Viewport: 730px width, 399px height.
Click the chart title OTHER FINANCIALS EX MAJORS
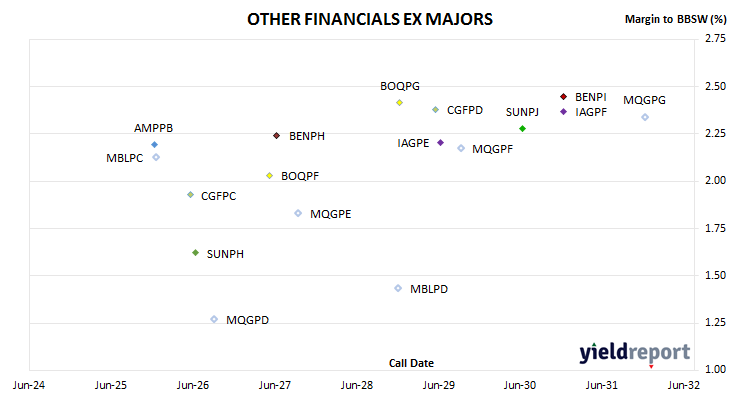tap(370, 19)
